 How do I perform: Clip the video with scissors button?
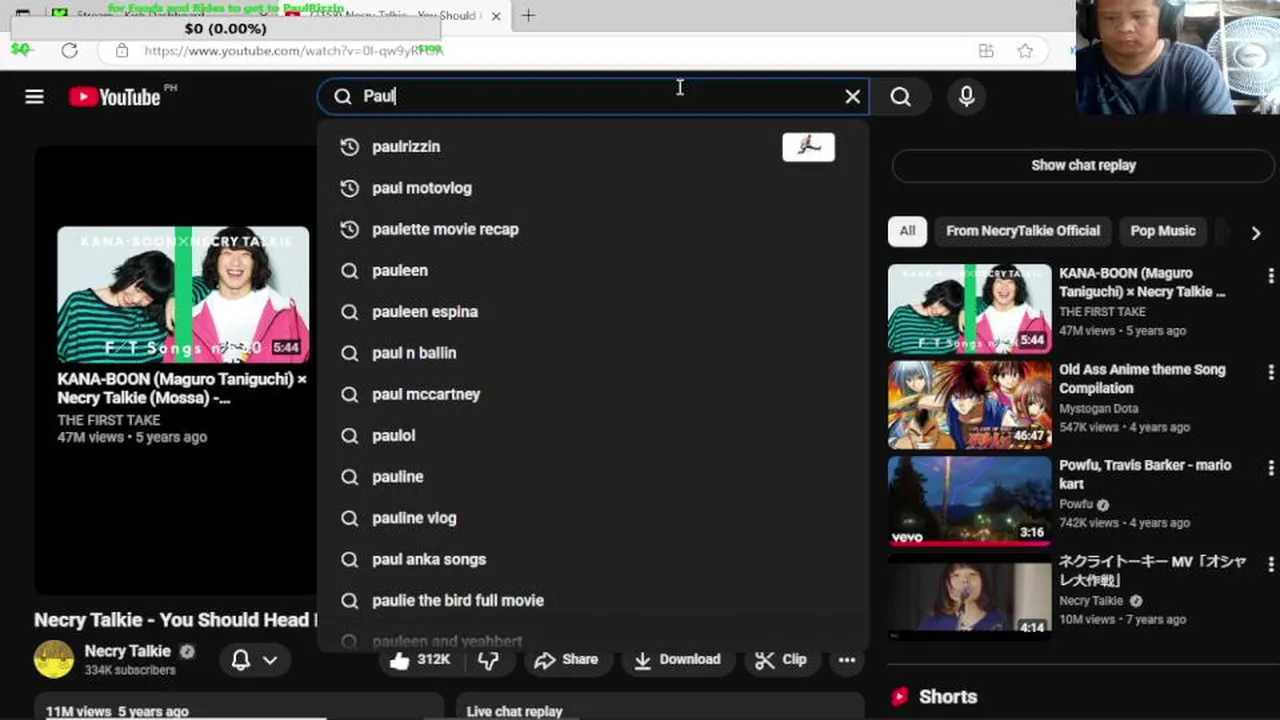point(781,660)
